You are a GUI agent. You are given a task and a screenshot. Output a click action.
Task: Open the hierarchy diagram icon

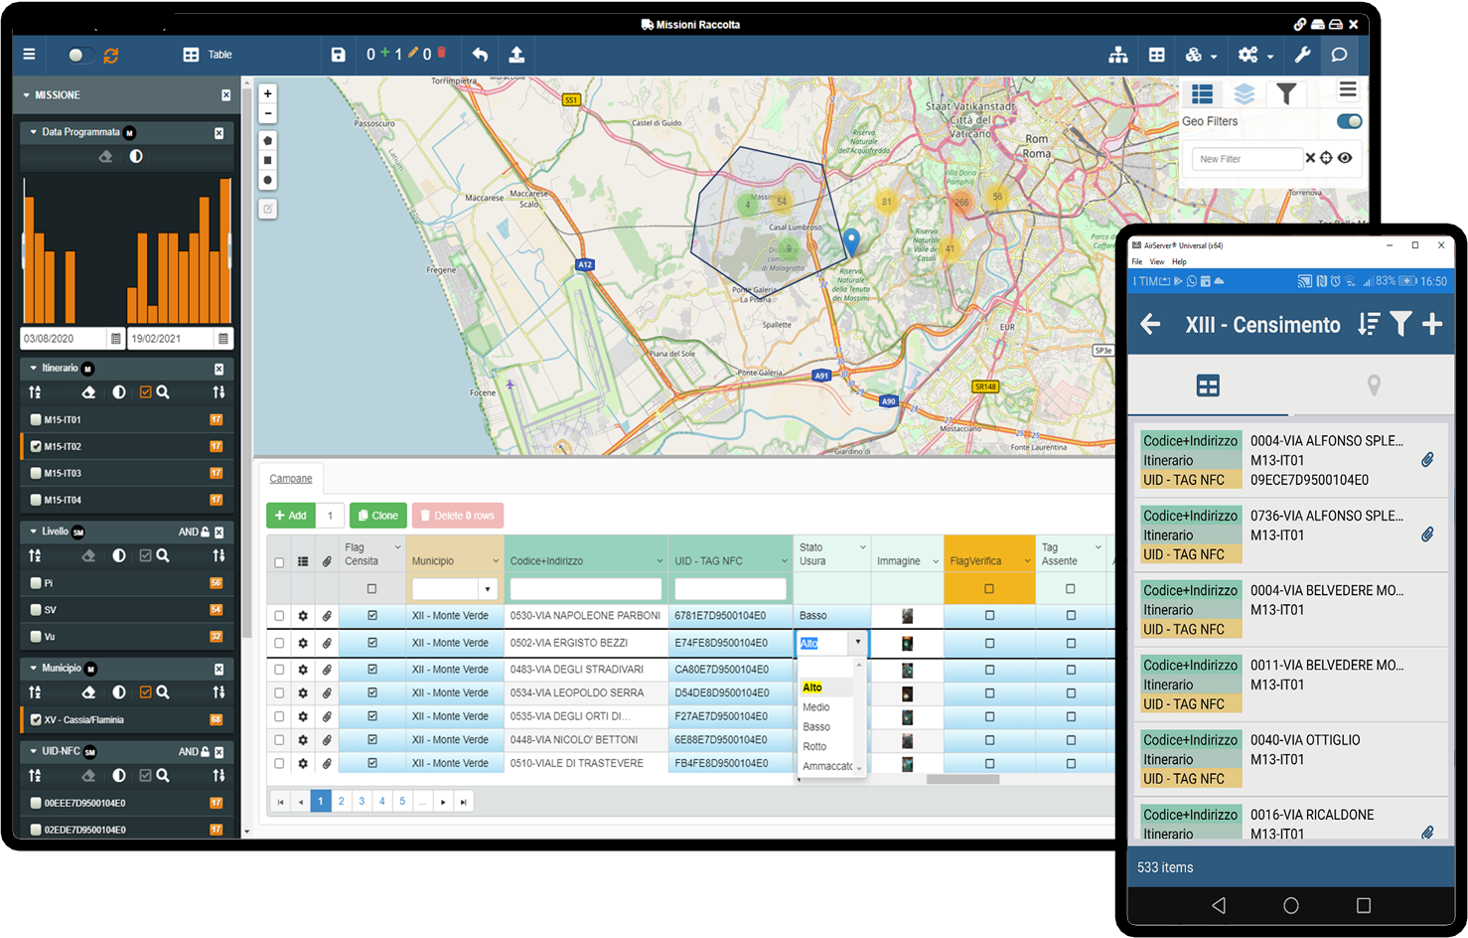1118,55
